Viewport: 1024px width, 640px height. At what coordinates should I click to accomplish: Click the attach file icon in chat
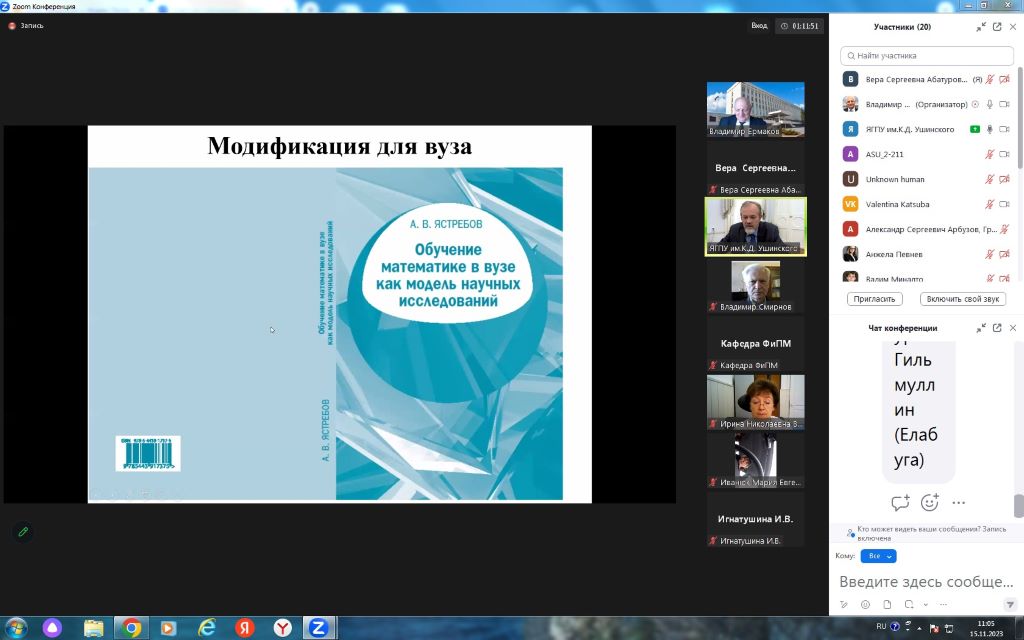[x=886, y=604]
